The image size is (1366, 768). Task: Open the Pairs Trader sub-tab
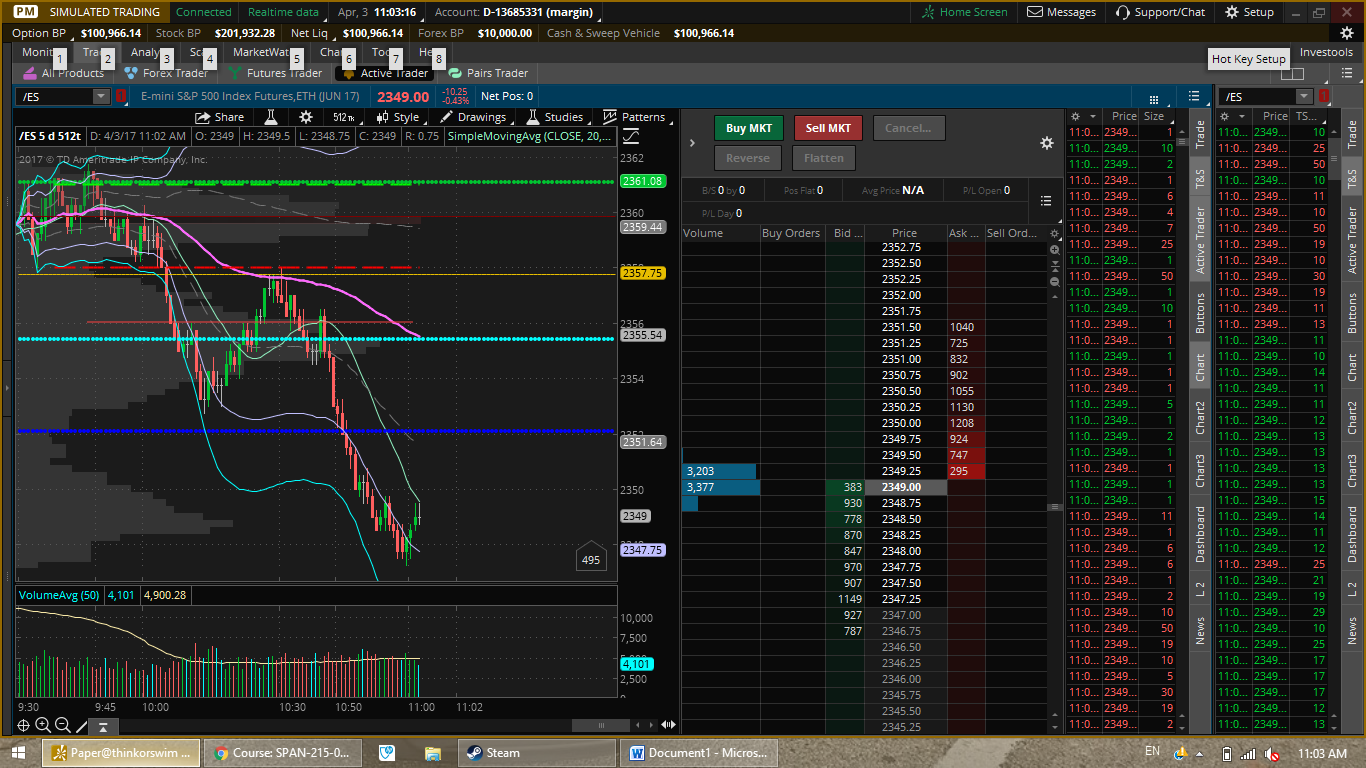488,73
